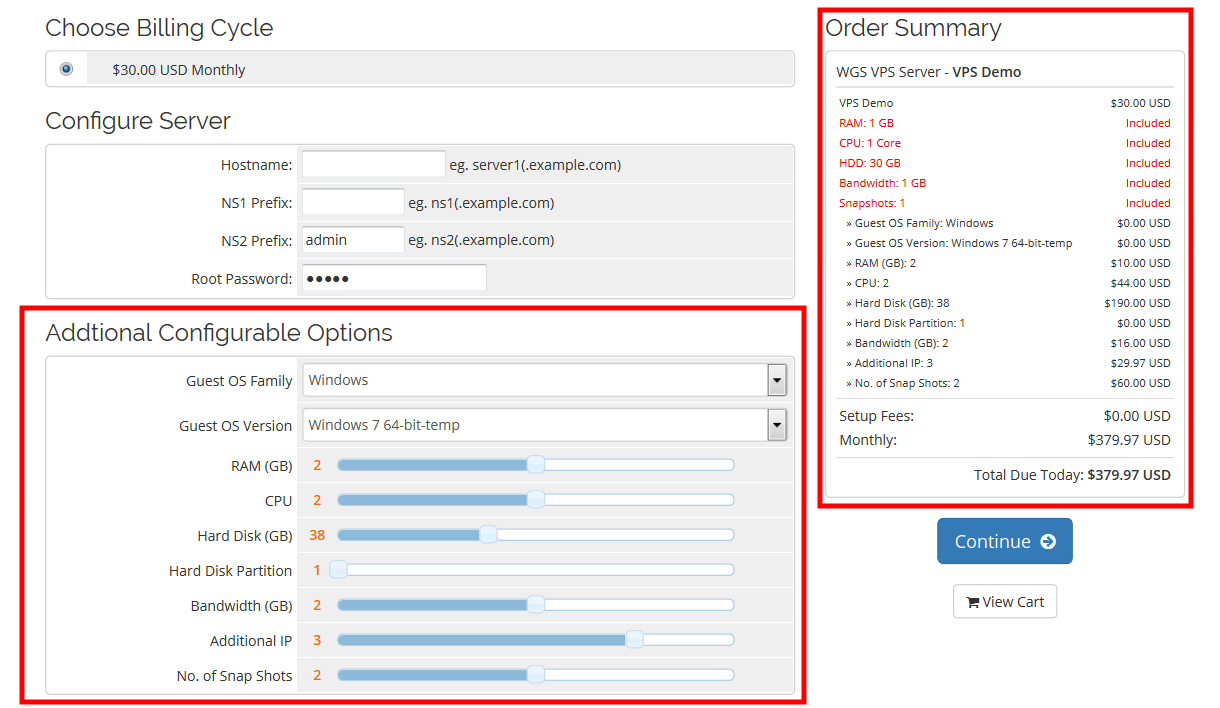The width and height of the screenshot is (1220, 708).
Task: Click the arrow icon on Continue button
Action: tap(1048, 541)
